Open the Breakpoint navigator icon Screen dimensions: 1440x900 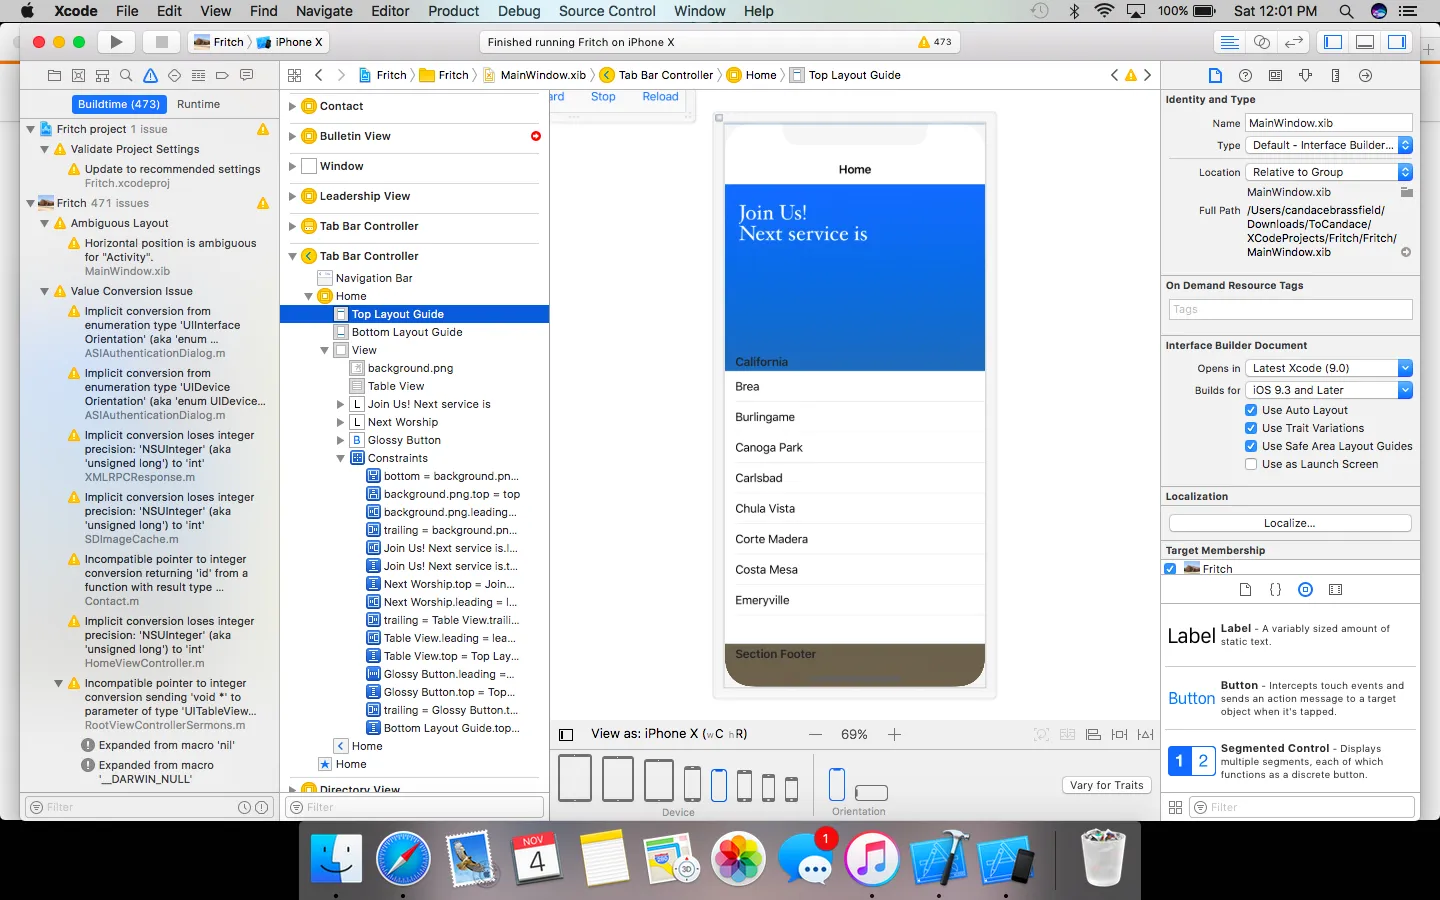(222, 75)
